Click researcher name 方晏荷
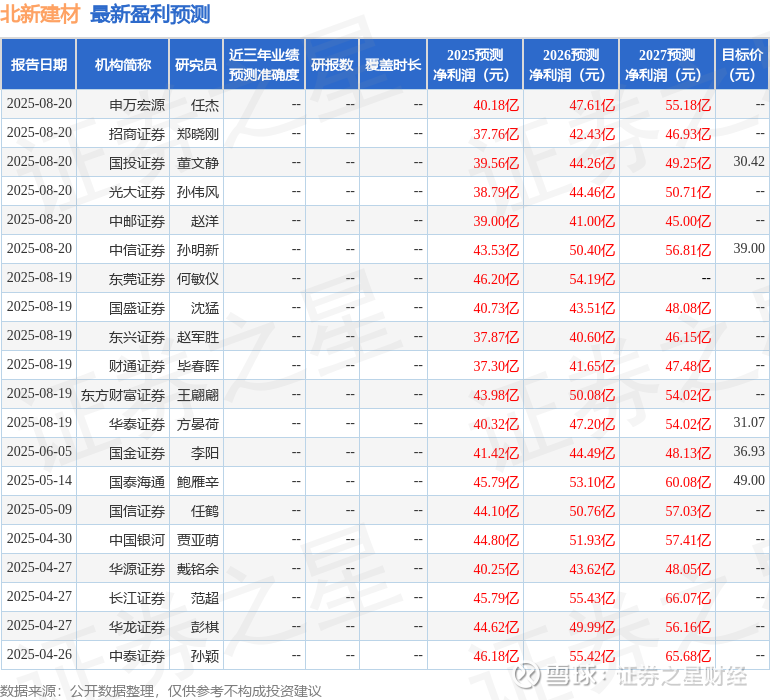The width and height of the screenshot is (770, 700). 198,424
